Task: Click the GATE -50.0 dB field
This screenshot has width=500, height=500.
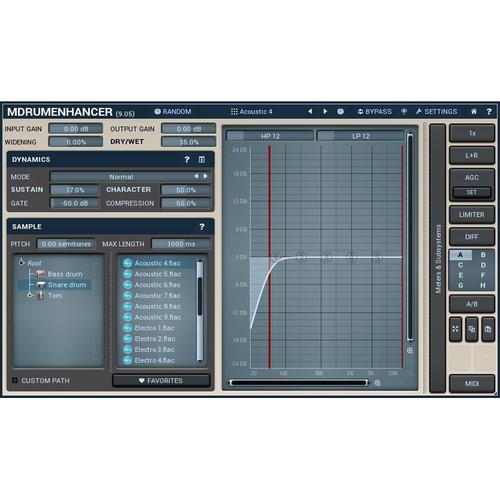Action: [x=75, y=203]
